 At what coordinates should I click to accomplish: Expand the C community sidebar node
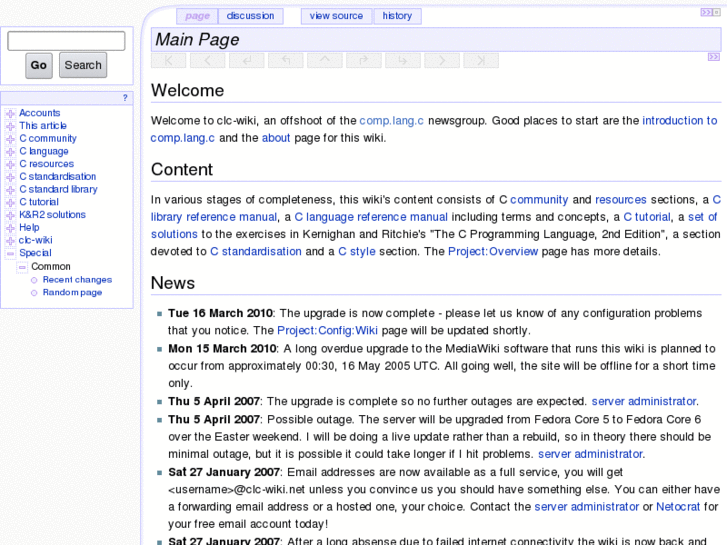tap(10, 139)
